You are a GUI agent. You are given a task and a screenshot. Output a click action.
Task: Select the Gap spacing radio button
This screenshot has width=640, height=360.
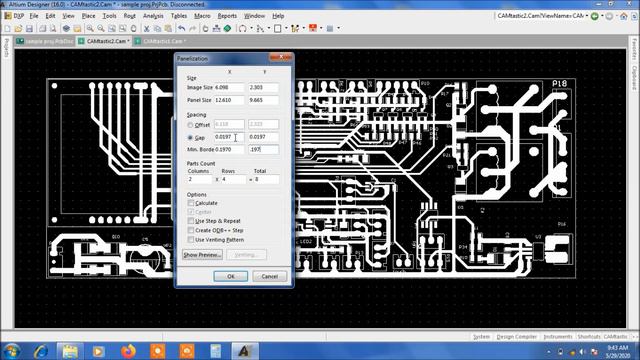190,138
